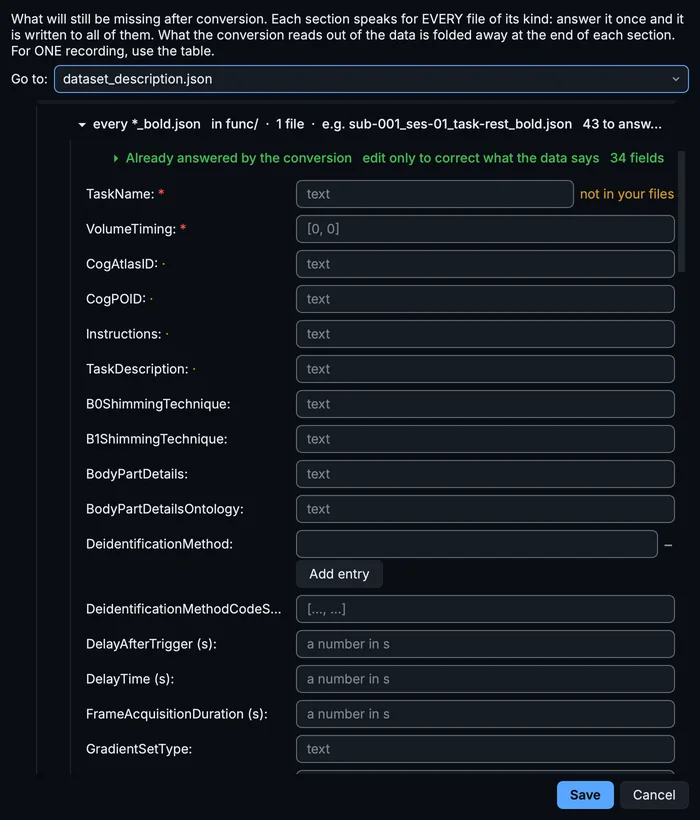
Task: Click the VolumeTiming label
Action: (131, 229)
